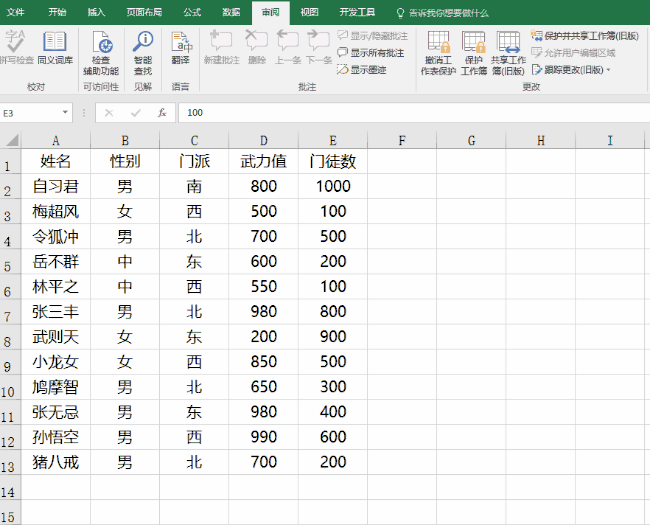This screenshot has height=525, width=650.
Task: Click cell containing 鸠摩智
Action: tap(56, 387)
